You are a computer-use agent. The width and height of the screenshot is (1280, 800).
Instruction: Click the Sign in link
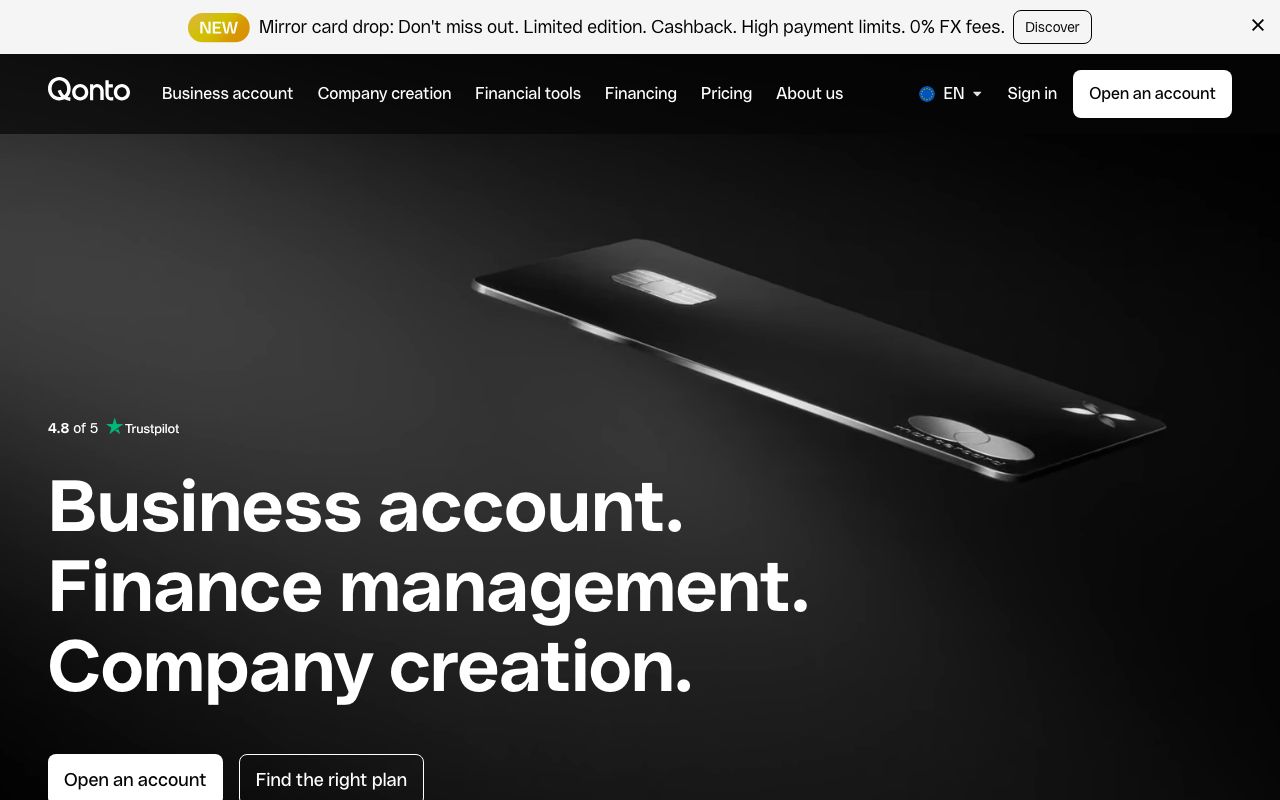click(x=1032, y=93)
